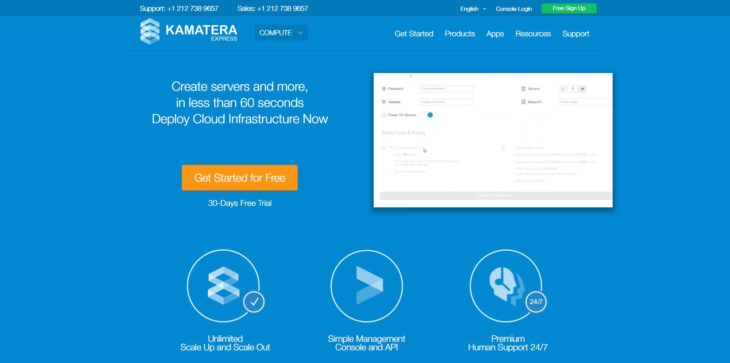Viewport: 730px width, 363px height.
Task: Open the Resources menu
Action: click(533, 34)
